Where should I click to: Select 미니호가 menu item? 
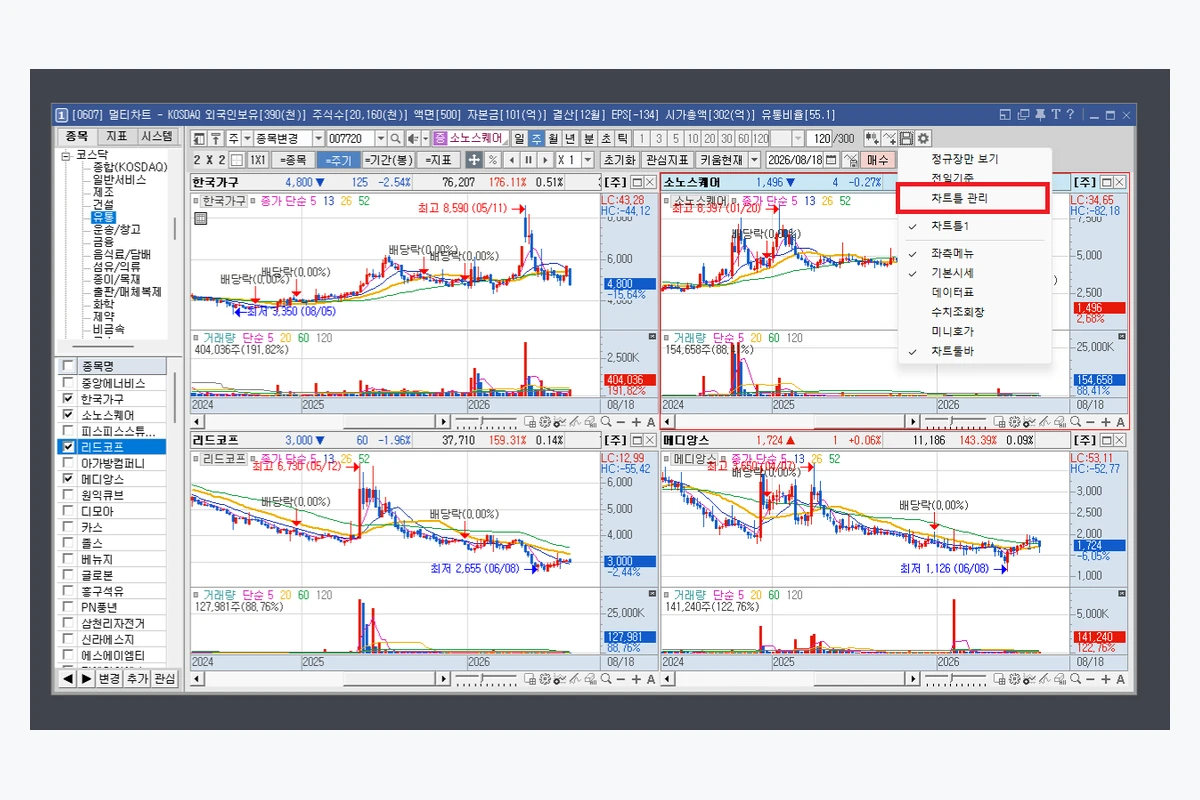point(952,331)
